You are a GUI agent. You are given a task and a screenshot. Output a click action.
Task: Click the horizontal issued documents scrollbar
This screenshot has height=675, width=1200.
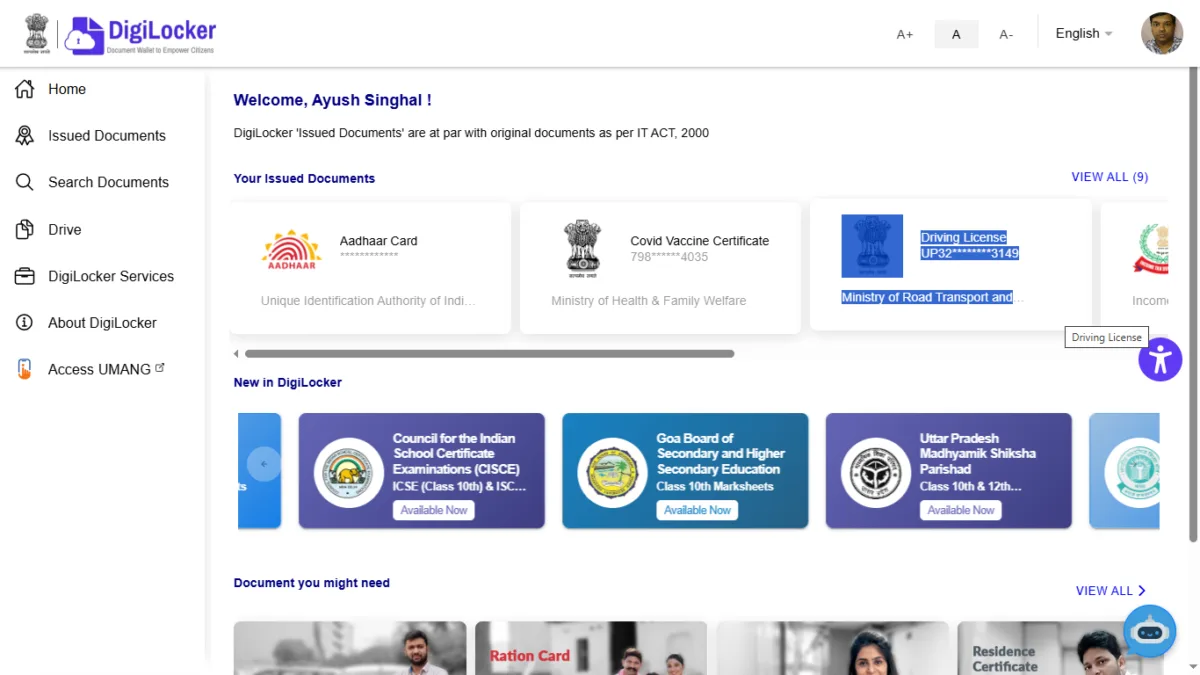click(x=490, y=354)
